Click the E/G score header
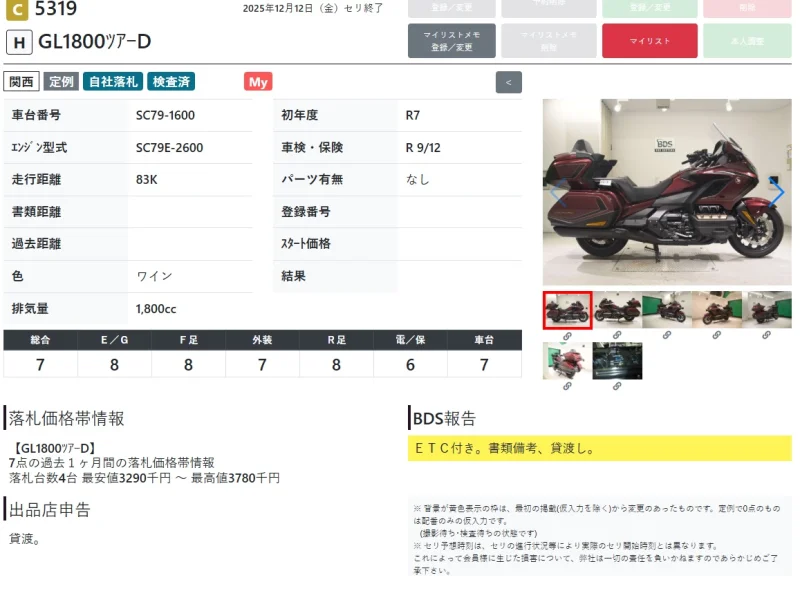The width and height of the screenshot is (800, 600). pyautogui.click(x=114, y=340)
